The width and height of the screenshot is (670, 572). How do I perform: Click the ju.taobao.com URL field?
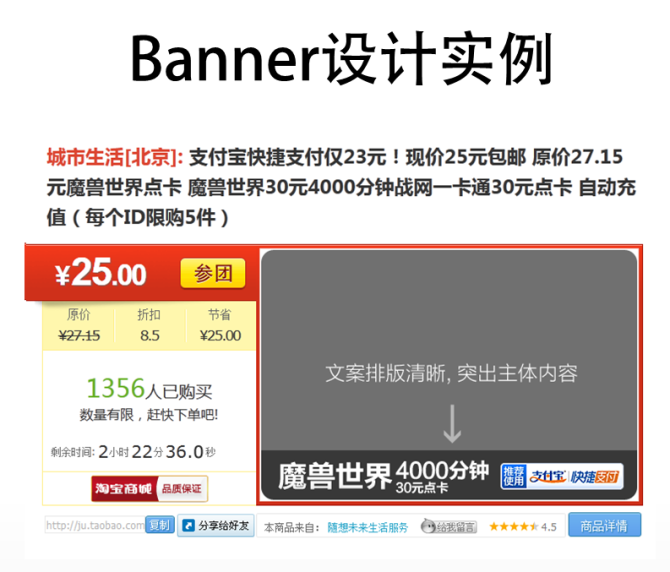(x=94, y=525)
